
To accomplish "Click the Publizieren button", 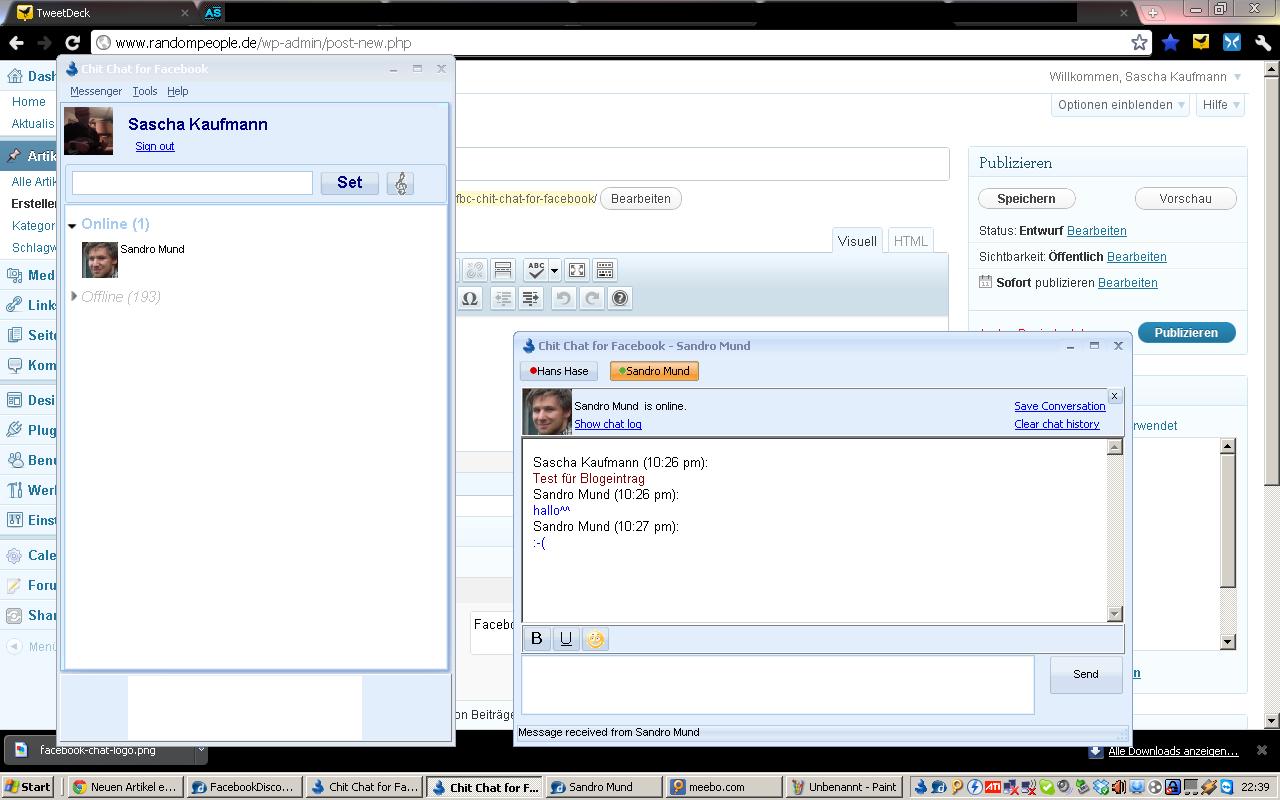I will 1185,332.
